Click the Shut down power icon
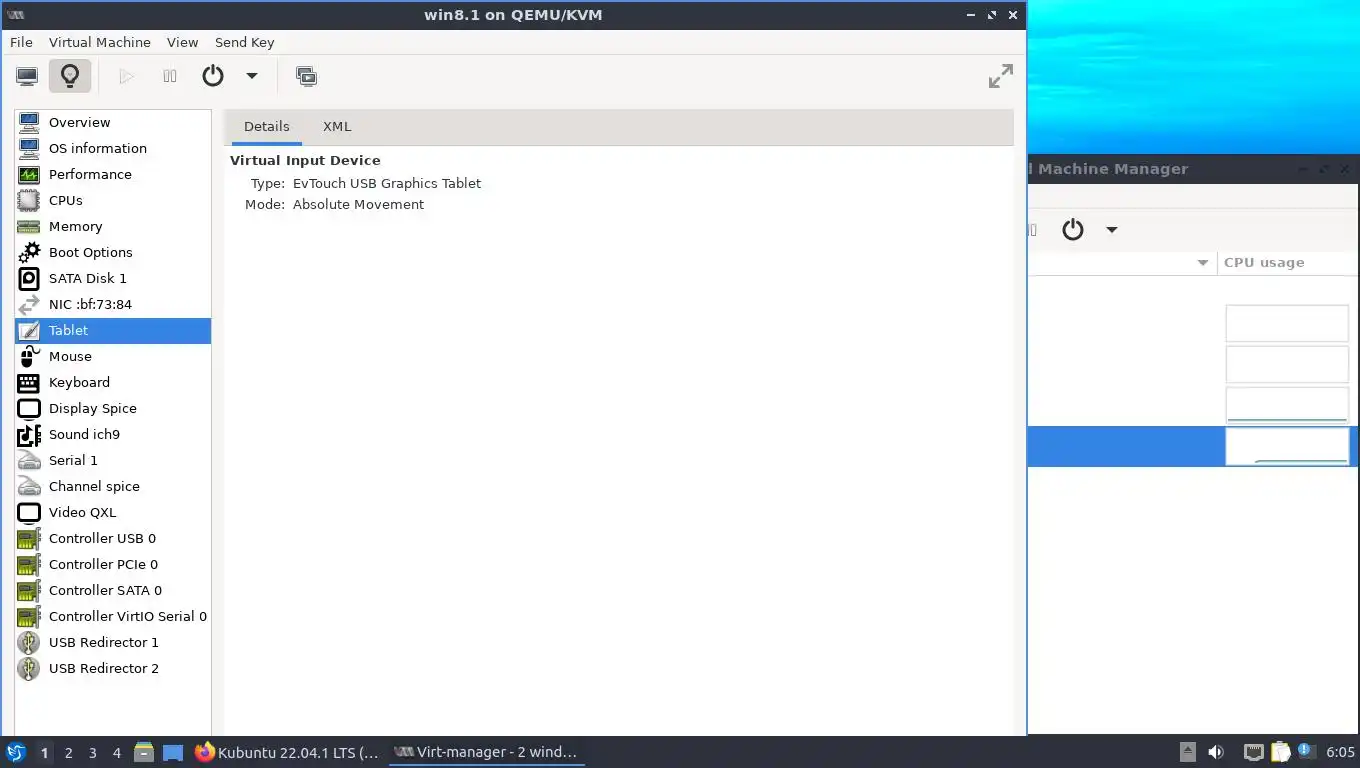This screenshot has height=768, width=1360. (213, 76)
